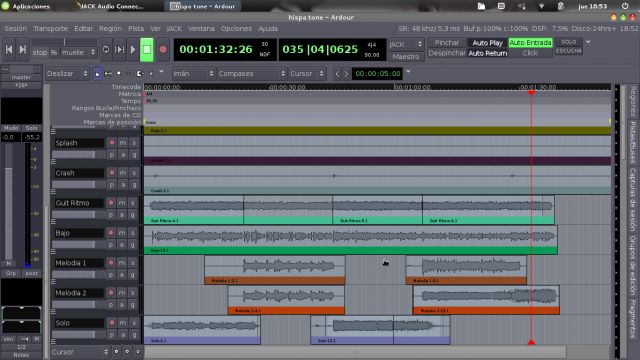
Task: Toggle master Mudo button in mixer strip
Action: click(x=11, y=128)
